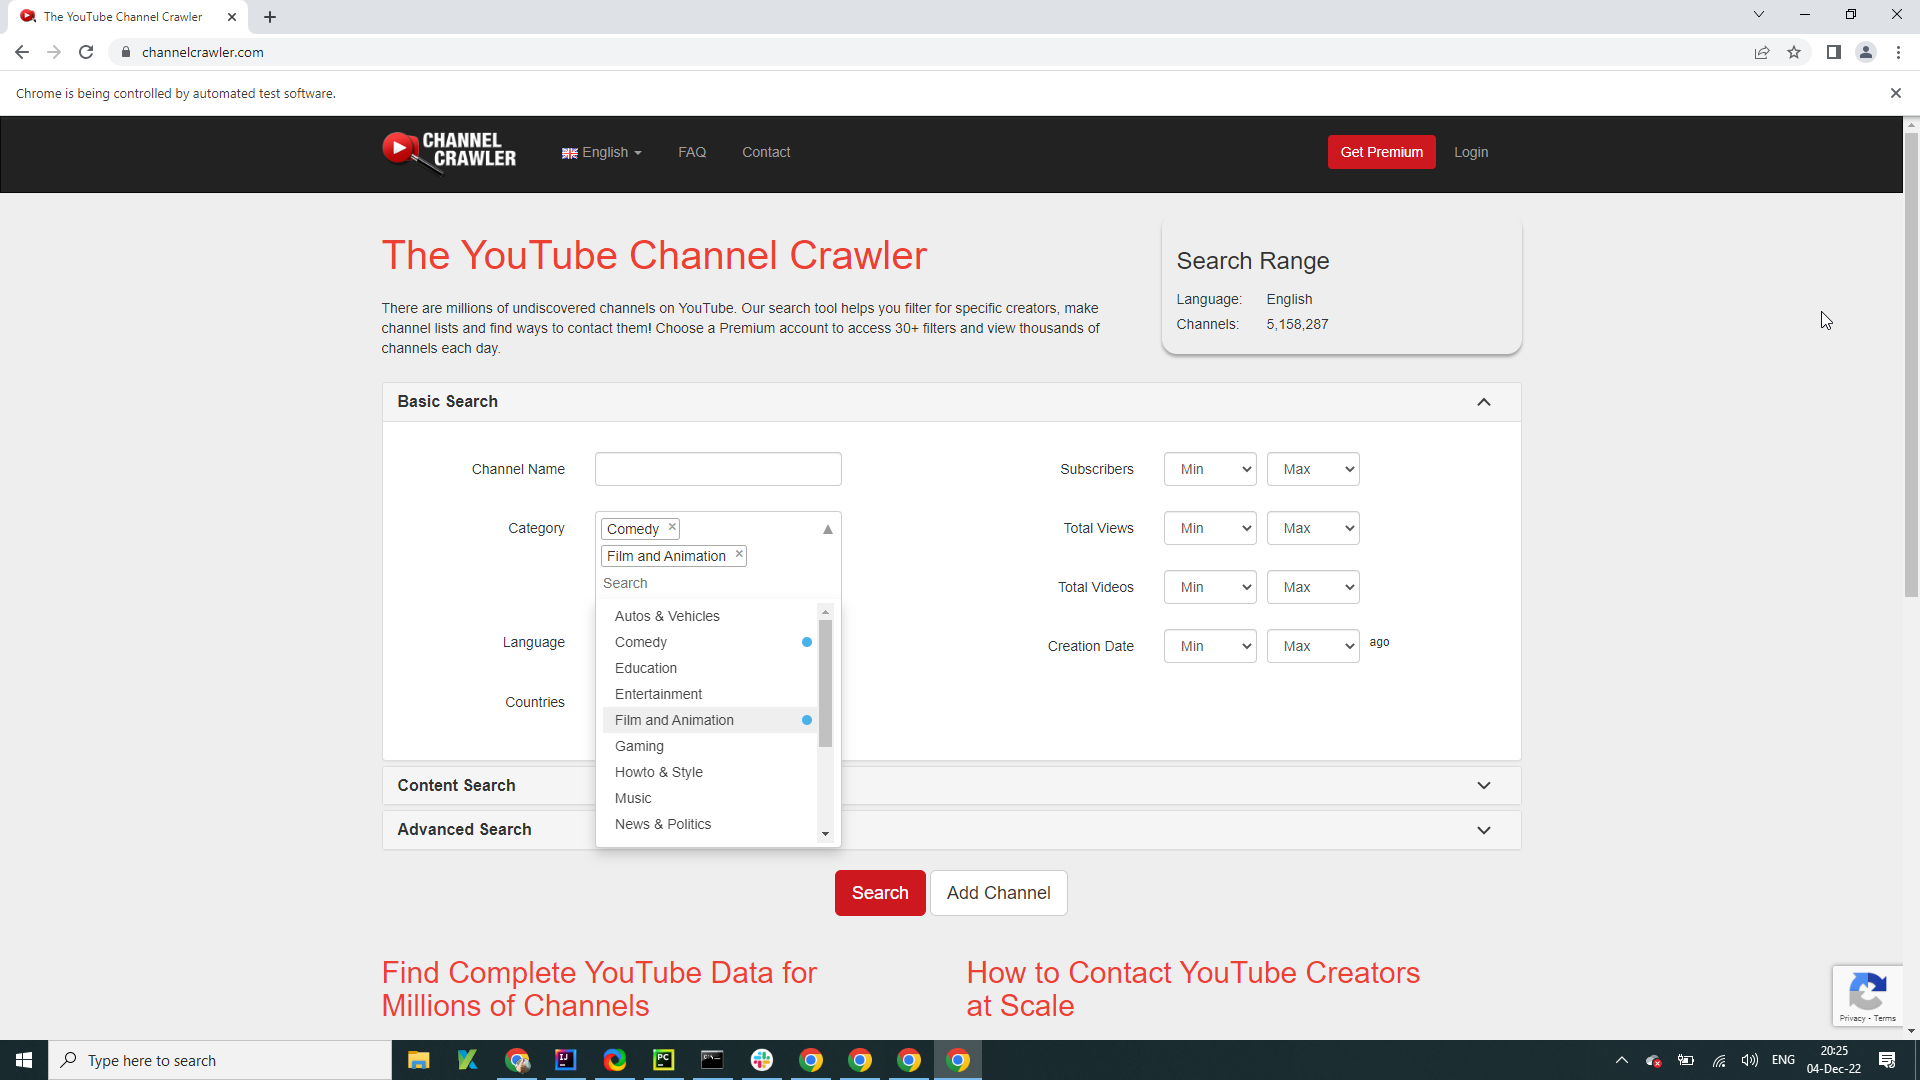This screenshot has height=1080, width=1920.
Task: Open the tab search chevron
Action: point(1759,15)
